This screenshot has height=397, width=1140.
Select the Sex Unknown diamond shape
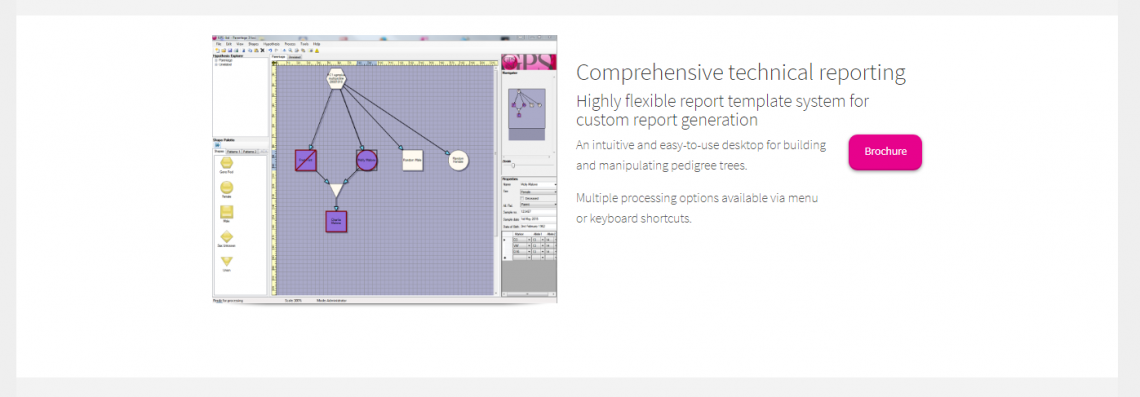coord(227,237)
